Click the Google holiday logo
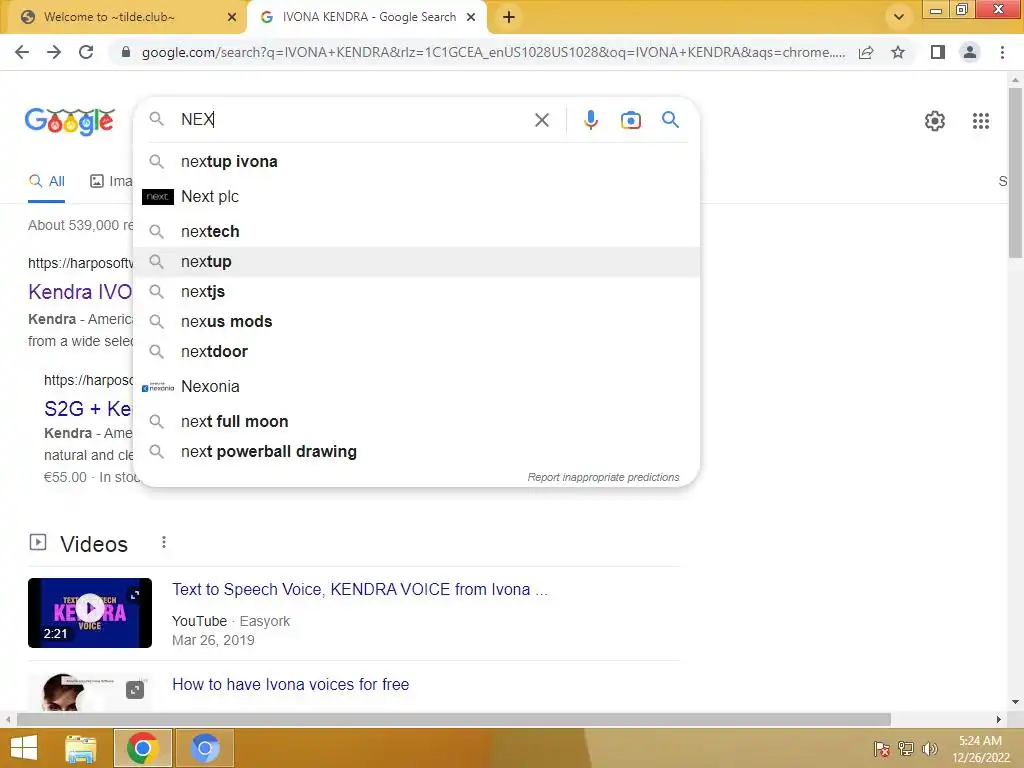The image size is (1024, 768). point(70,121)
